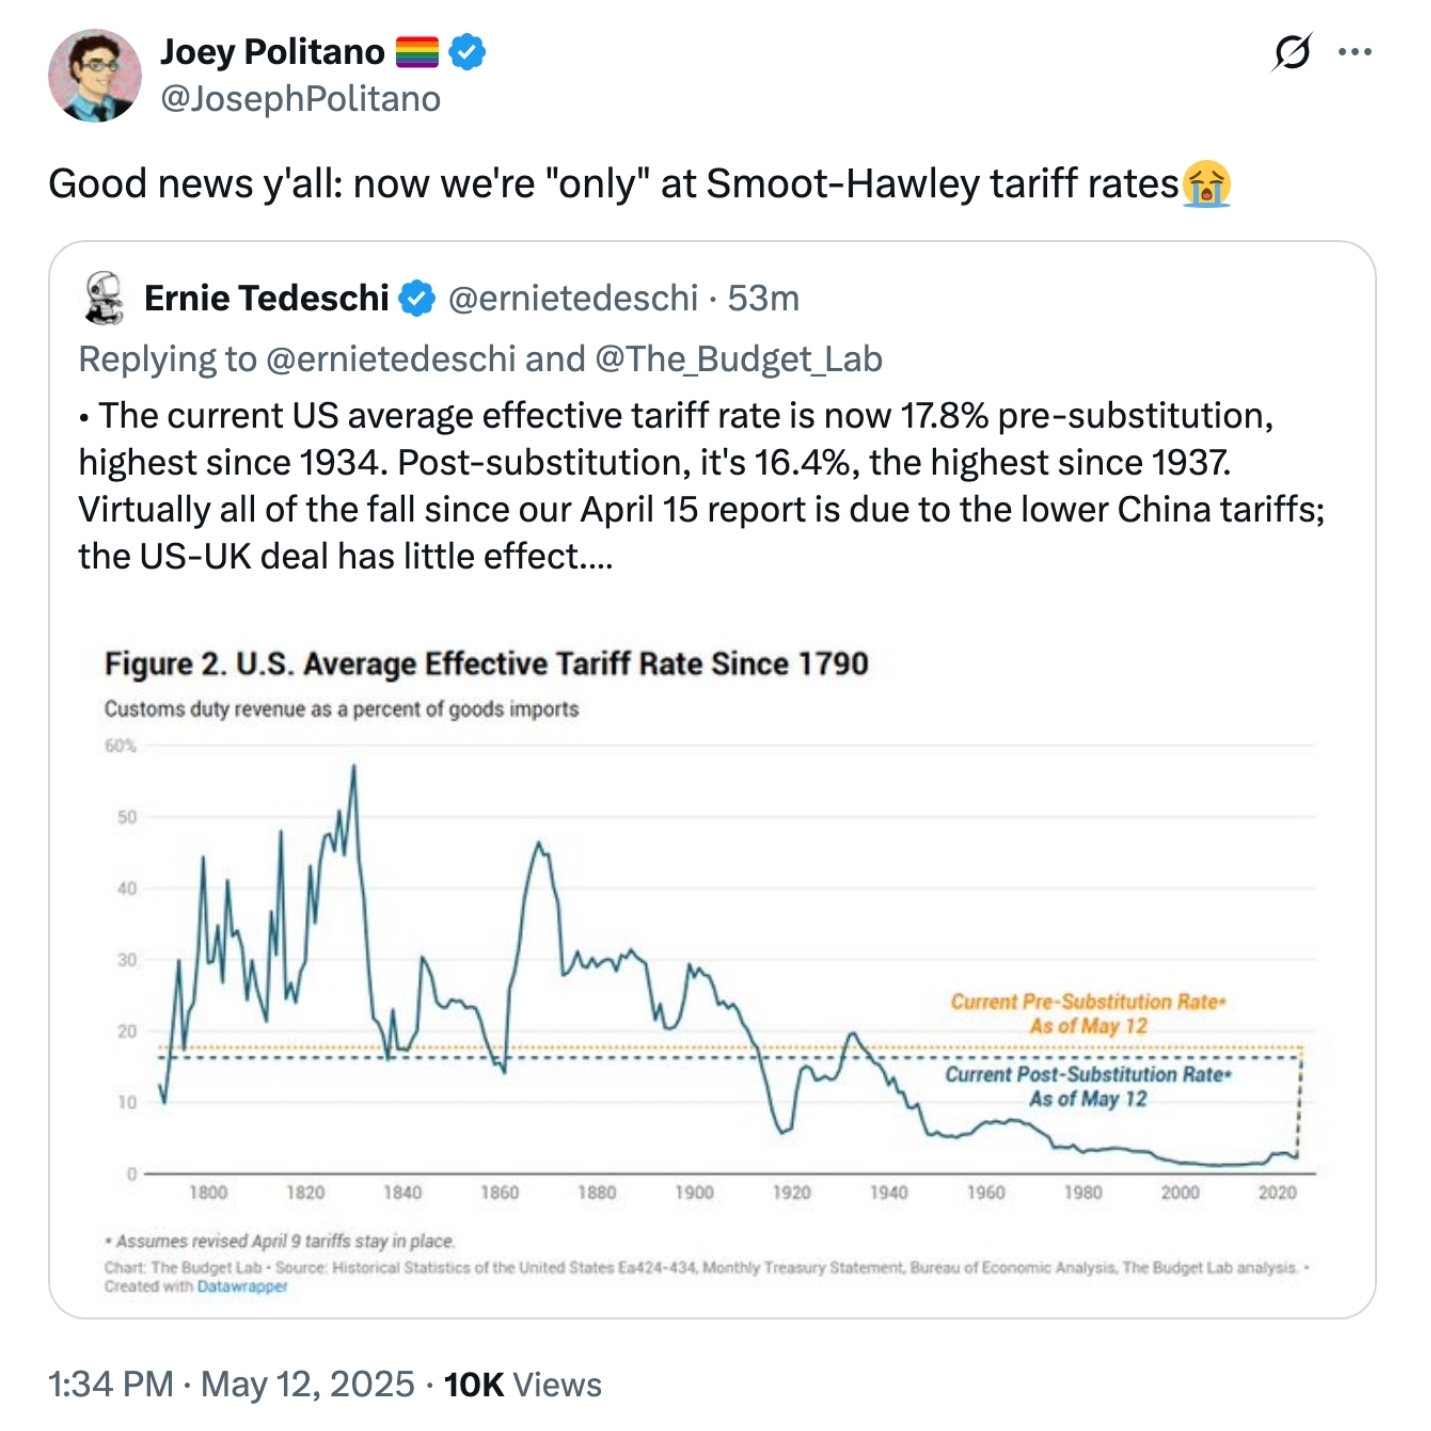The width and height of the screenshot is (1431, 1431).
Task: Click the @ernietedeschi handle next to 53m
Action: pos(572,298)
